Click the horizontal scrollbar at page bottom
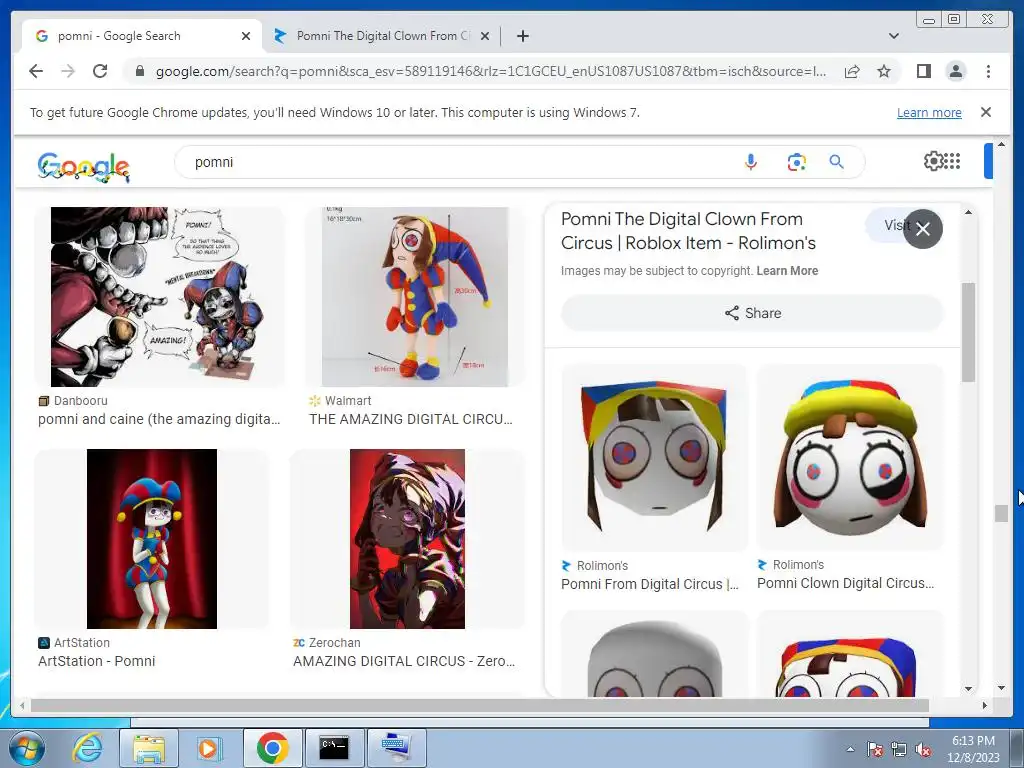The height and width of the screenshot is (768, 1024). pyautogui.click(x=480, y=705)
